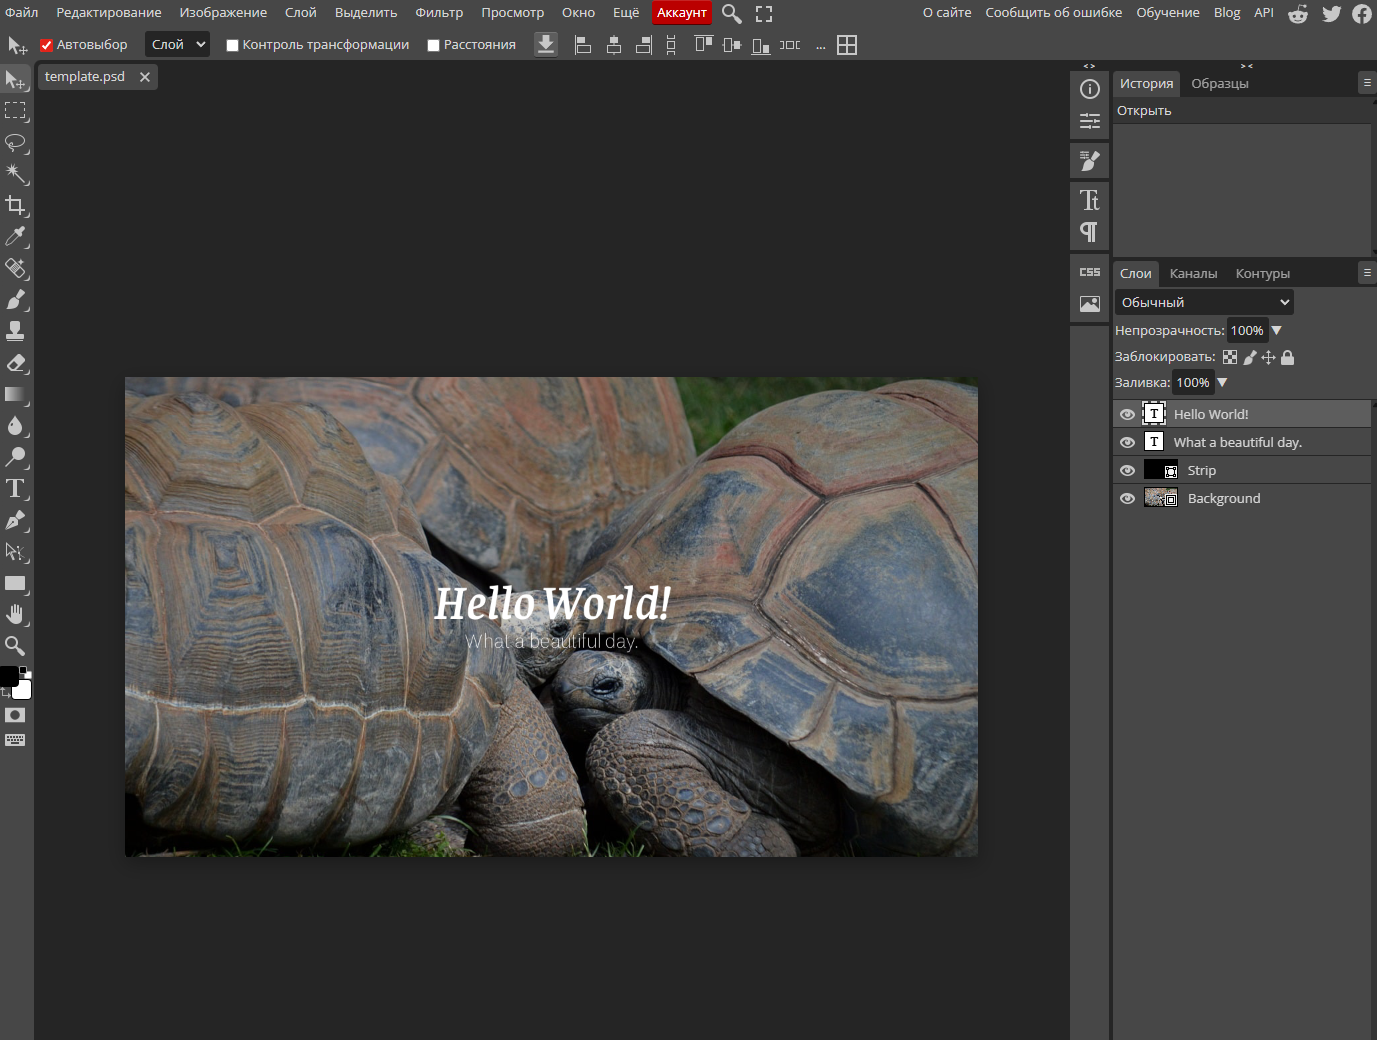
Task: Open the Character panel icon
Action: click(1090, 200)
